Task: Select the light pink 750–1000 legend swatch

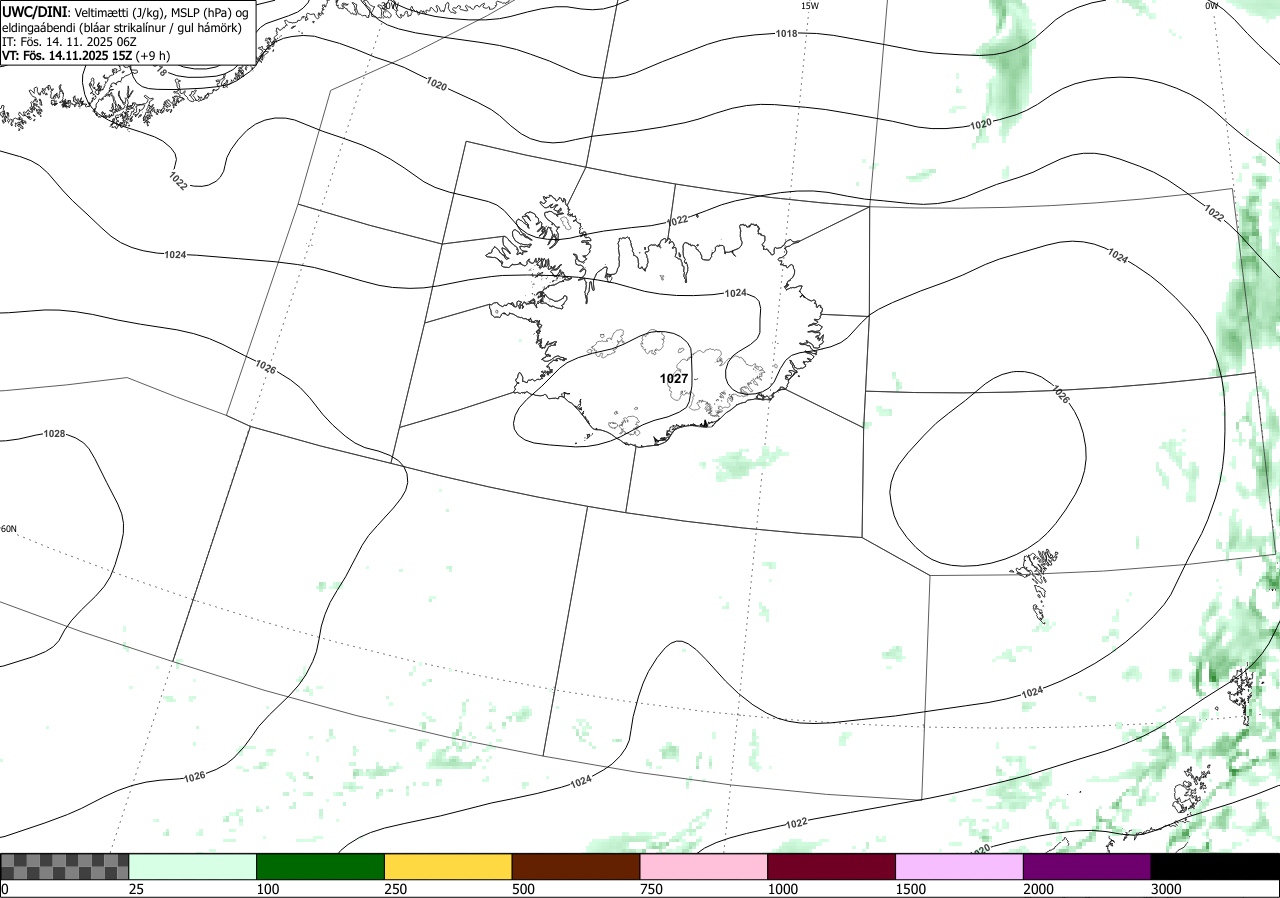Action: (704, 866)
